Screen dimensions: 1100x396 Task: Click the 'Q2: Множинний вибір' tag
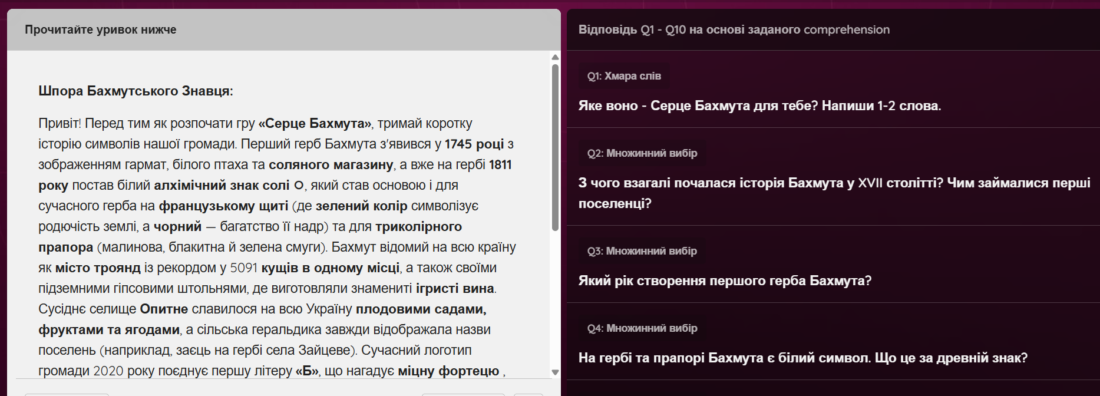pos(643,153)
